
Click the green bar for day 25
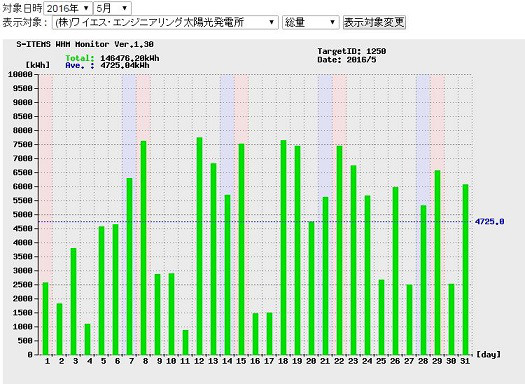click(381, 317)
